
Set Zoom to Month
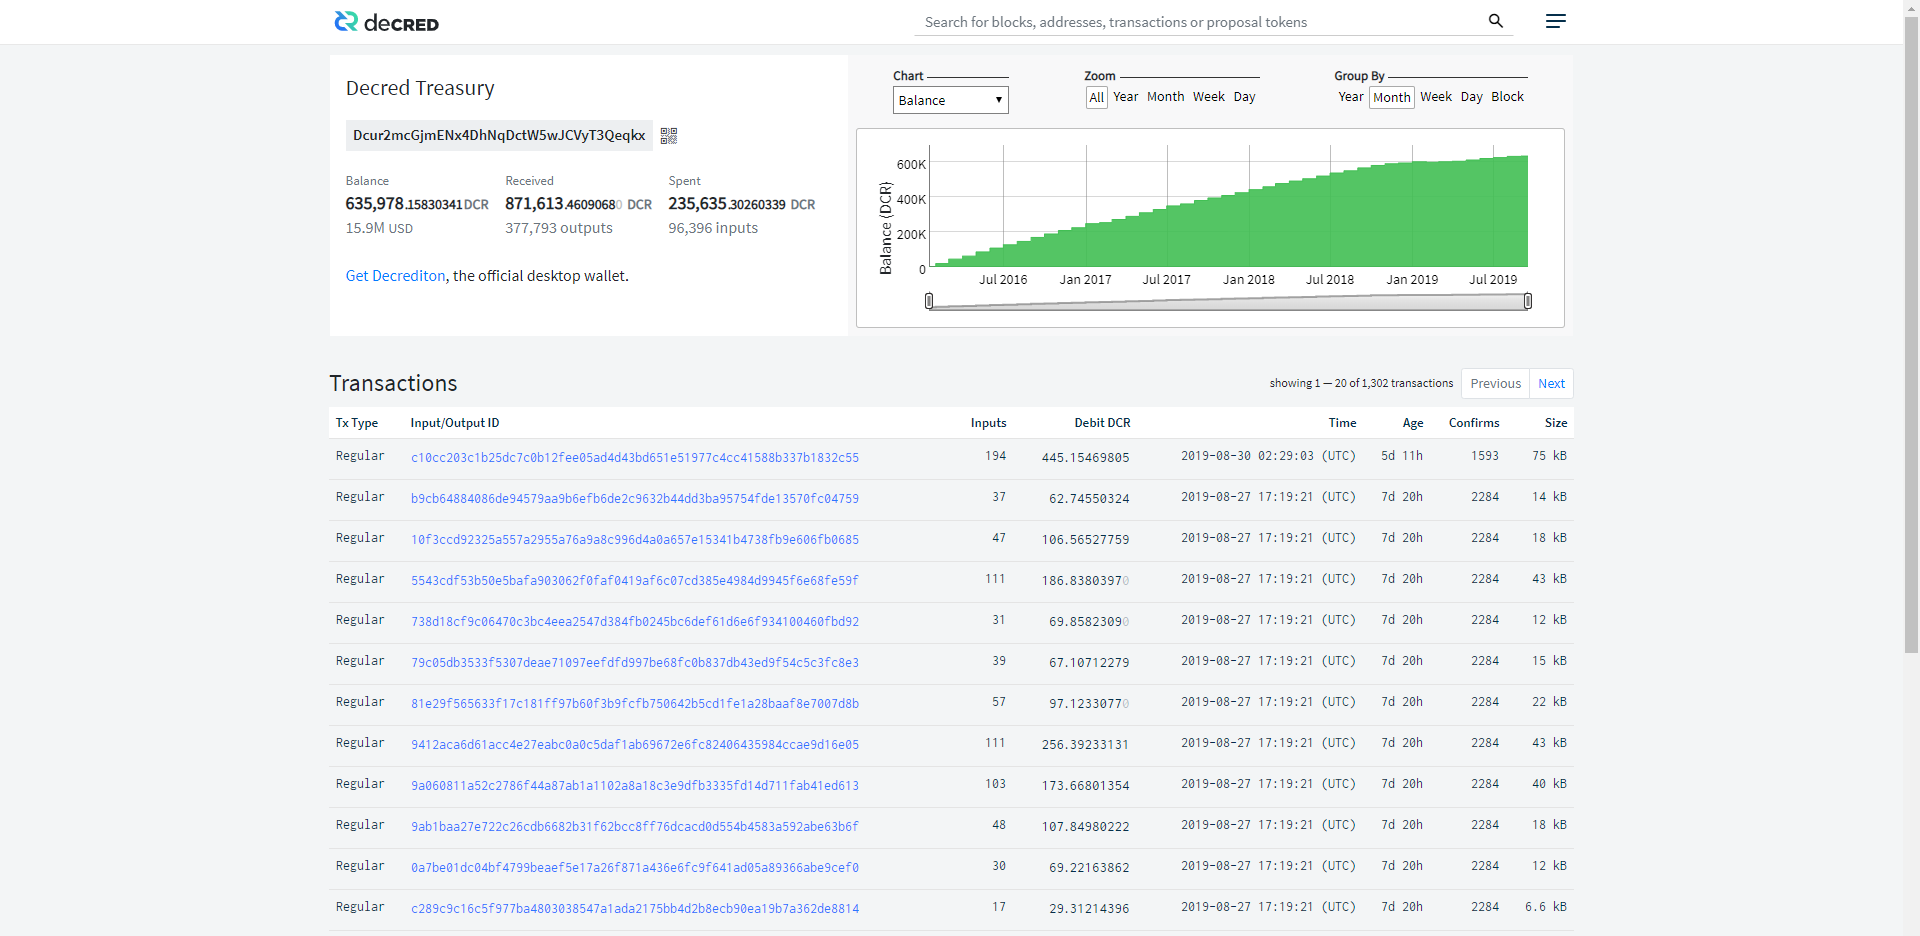pyautogui.click(x=1165, y=97)
